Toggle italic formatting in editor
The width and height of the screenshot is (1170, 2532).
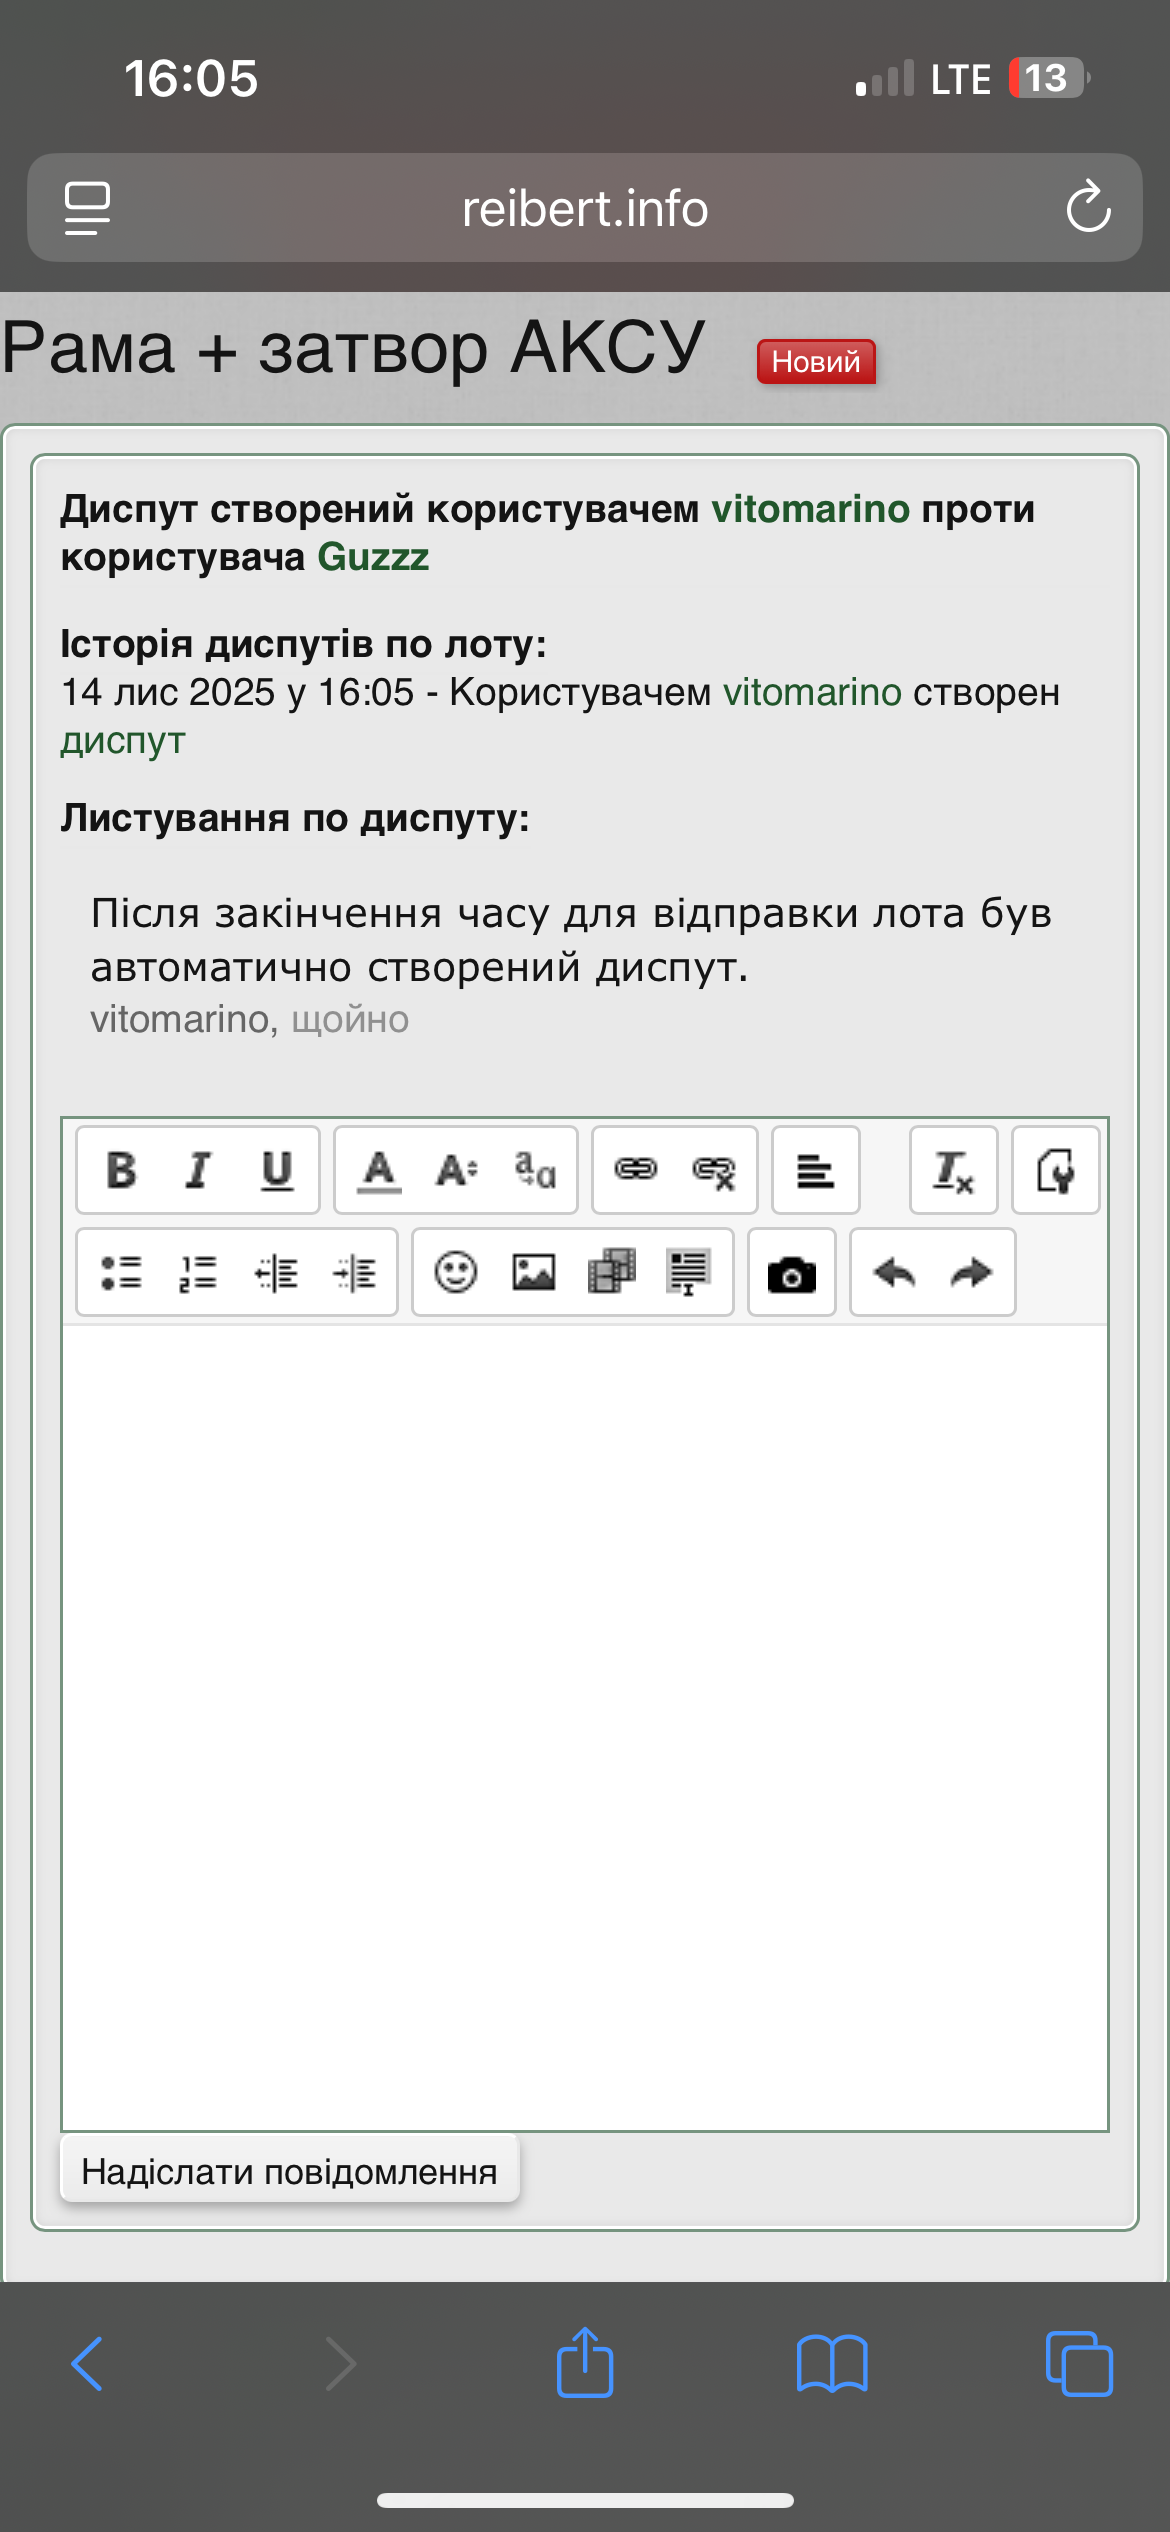click(198, 1170)
